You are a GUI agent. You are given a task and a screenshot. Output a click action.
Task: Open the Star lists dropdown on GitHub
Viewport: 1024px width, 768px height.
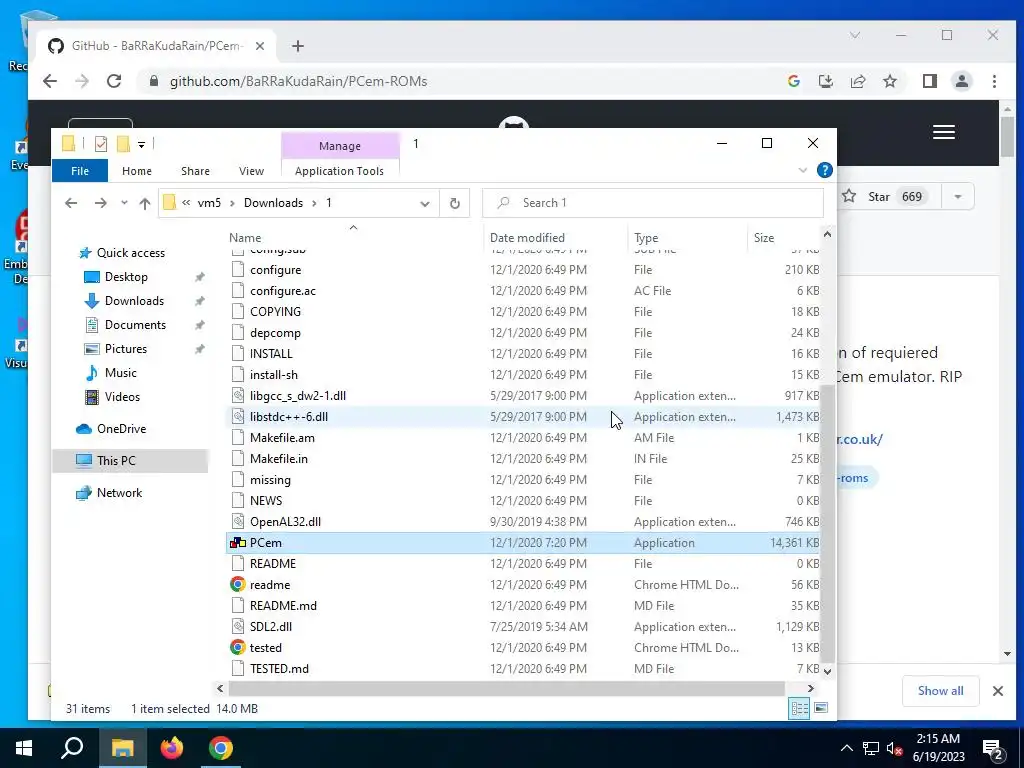[958, 197]
